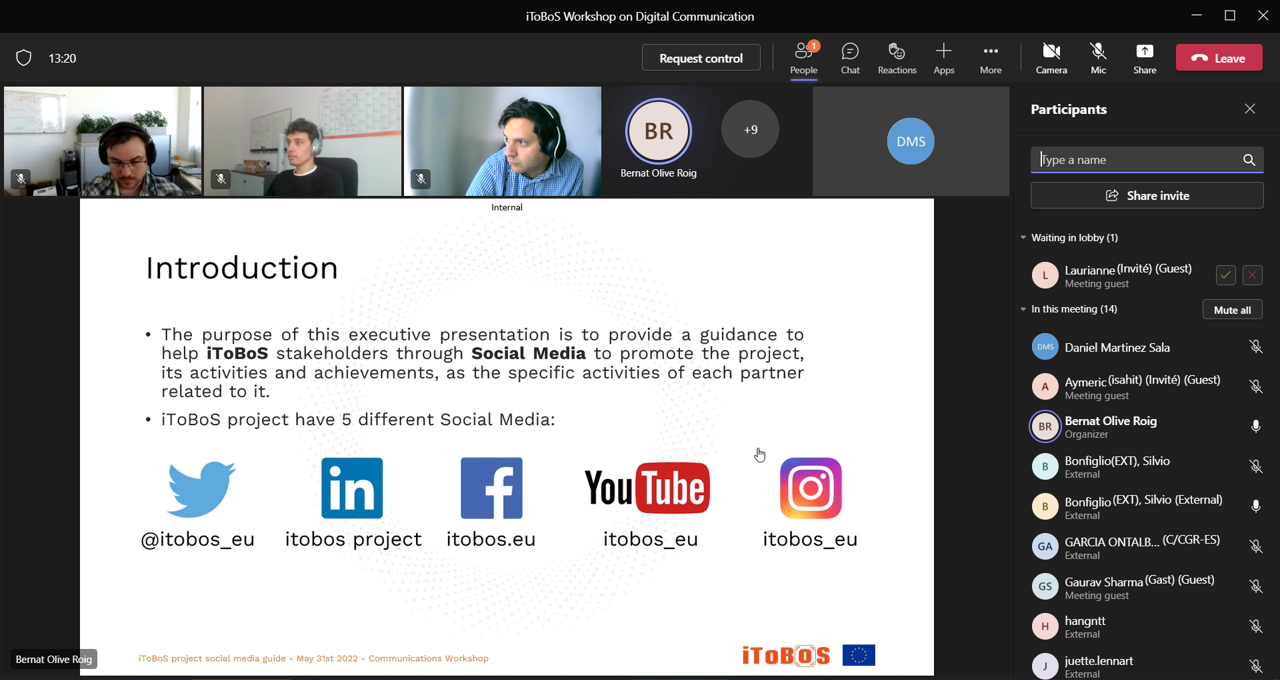Close the Participants panel
Viewport: 1280px width, 680px height.
pyautogui.click(x=1249, y=109)
